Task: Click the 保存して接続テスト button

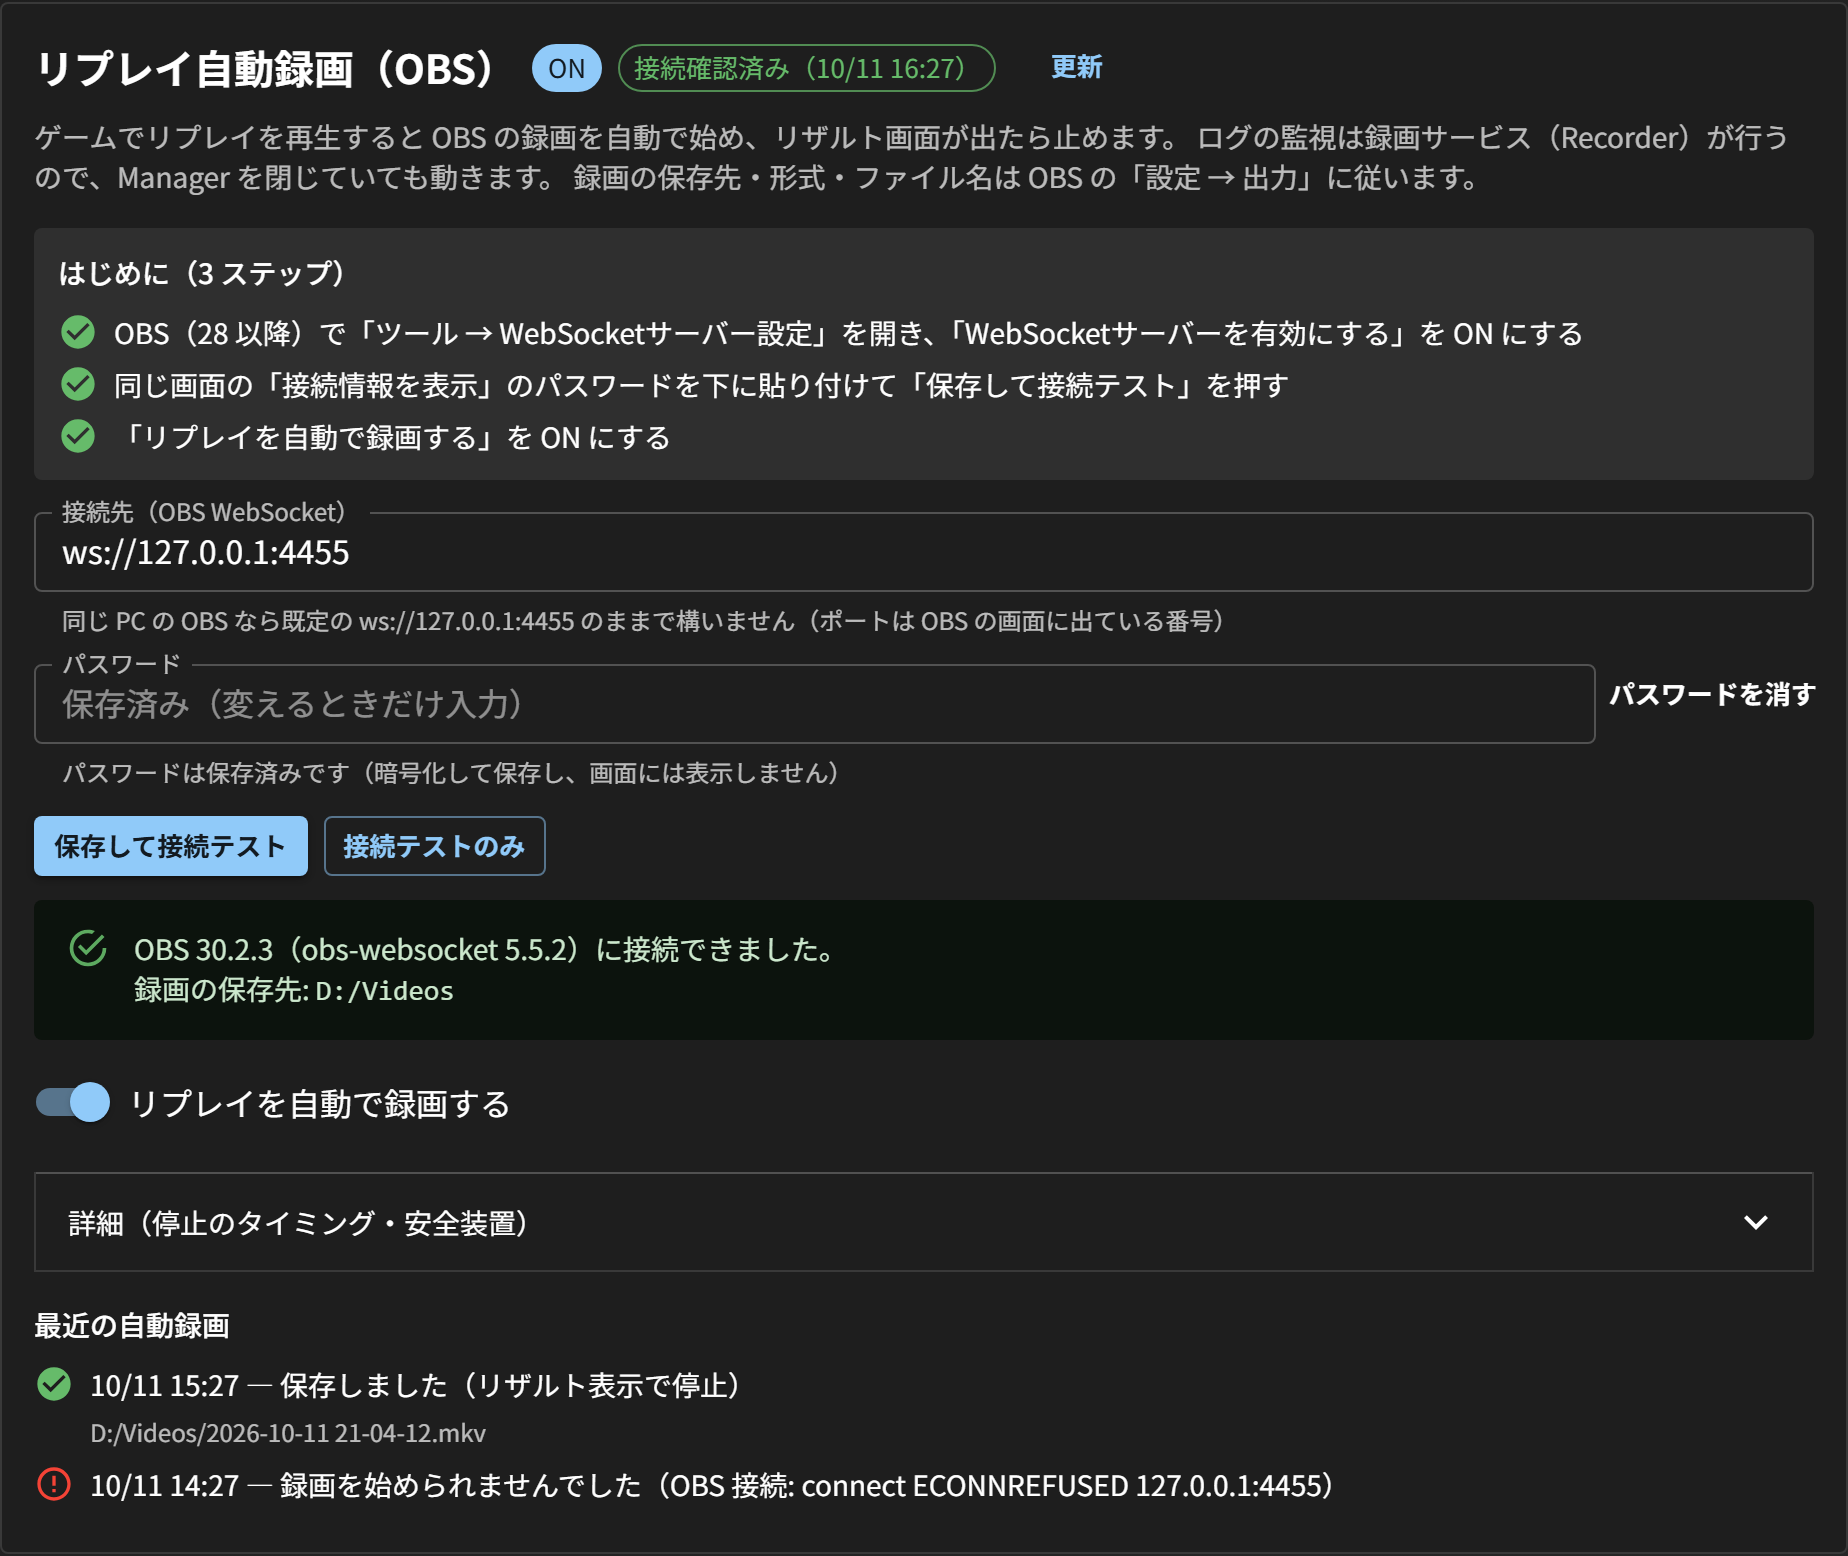Action: [x=171, y=846]
